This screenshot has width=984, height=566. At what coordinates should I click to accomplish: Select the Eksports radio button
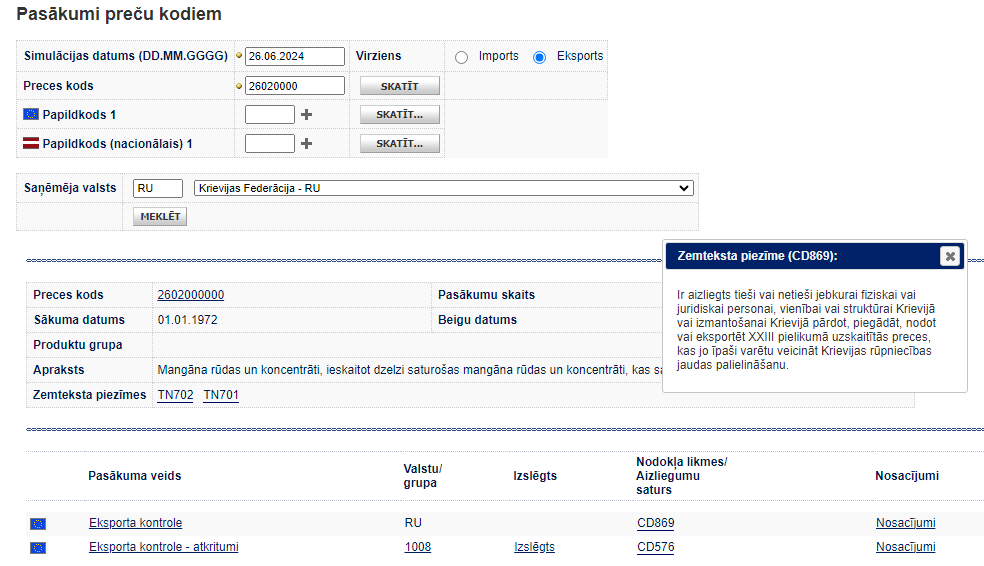tap(539, 57)
